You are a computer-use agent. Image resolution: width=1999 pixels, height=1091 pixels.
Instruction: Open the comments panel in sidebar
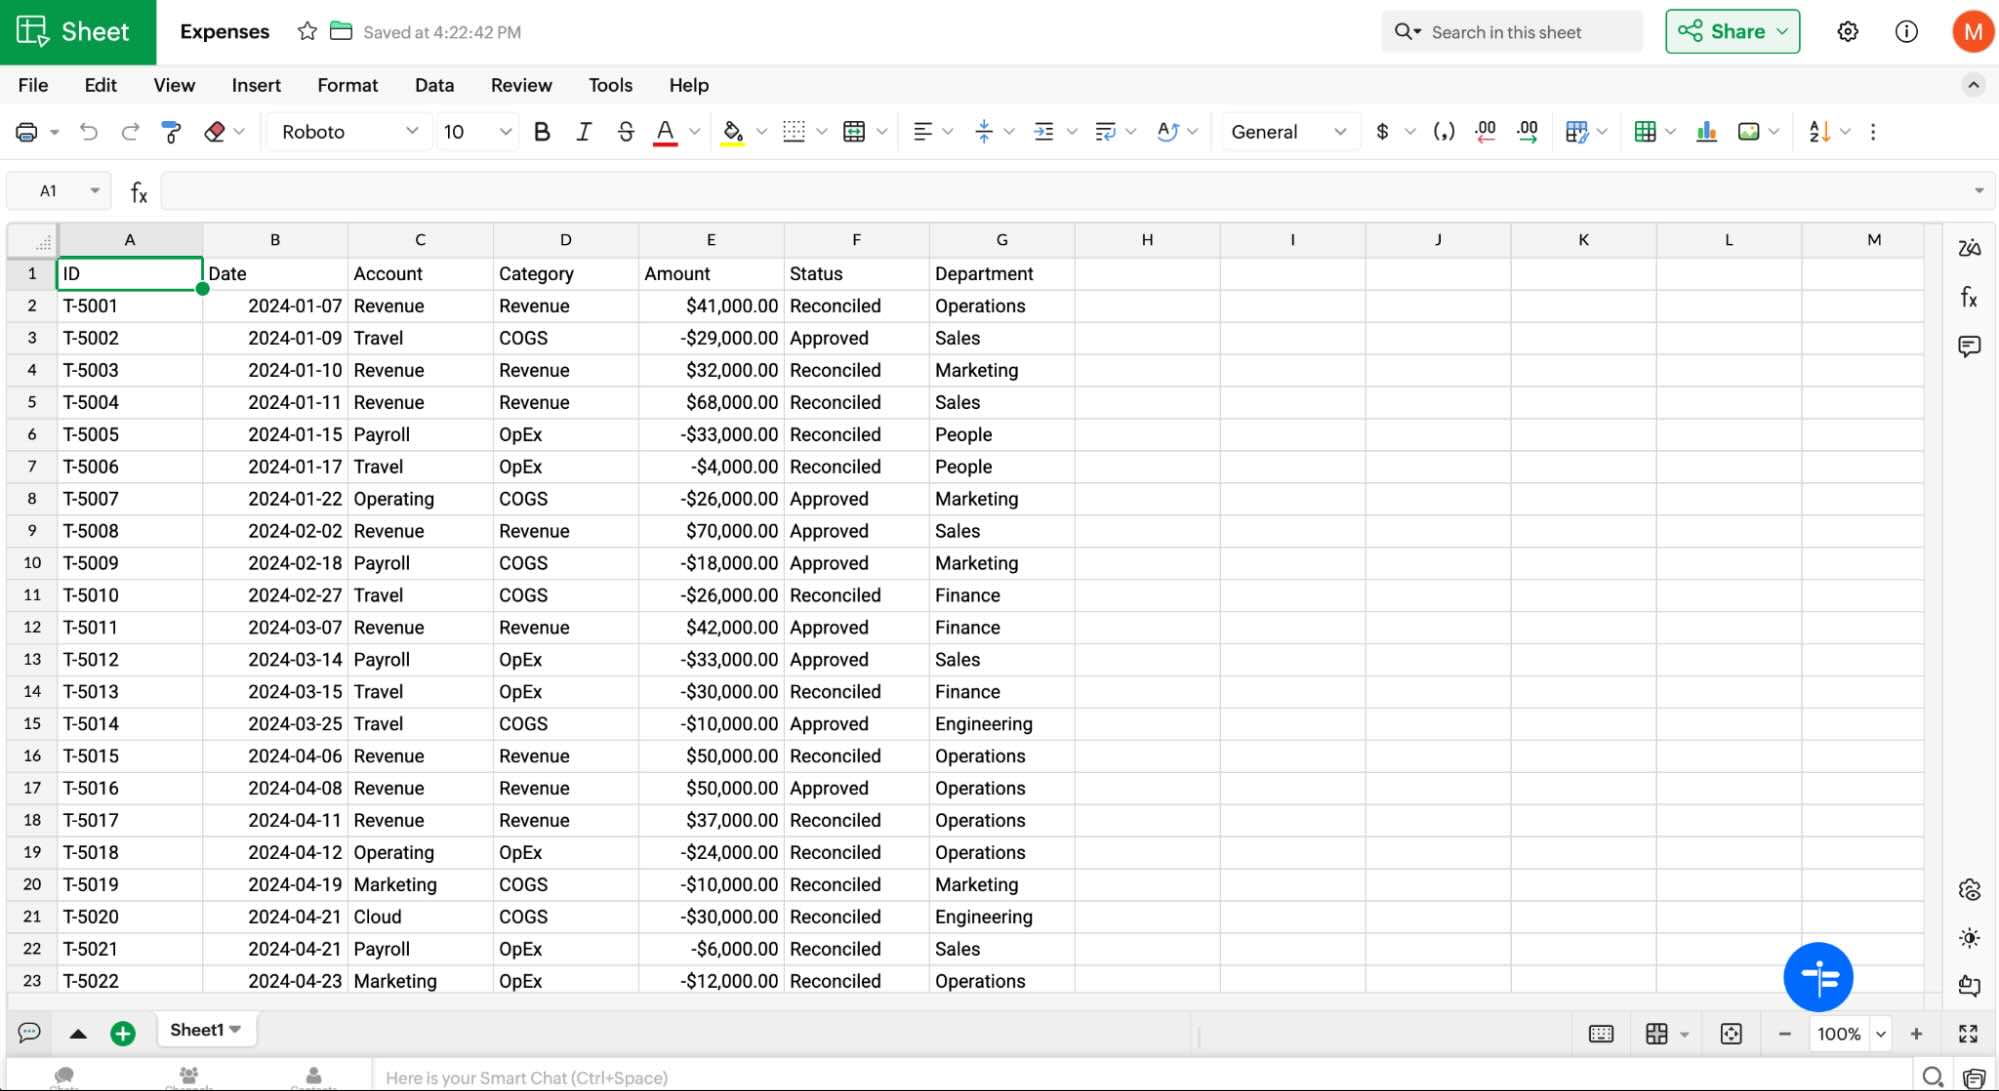1969,346
